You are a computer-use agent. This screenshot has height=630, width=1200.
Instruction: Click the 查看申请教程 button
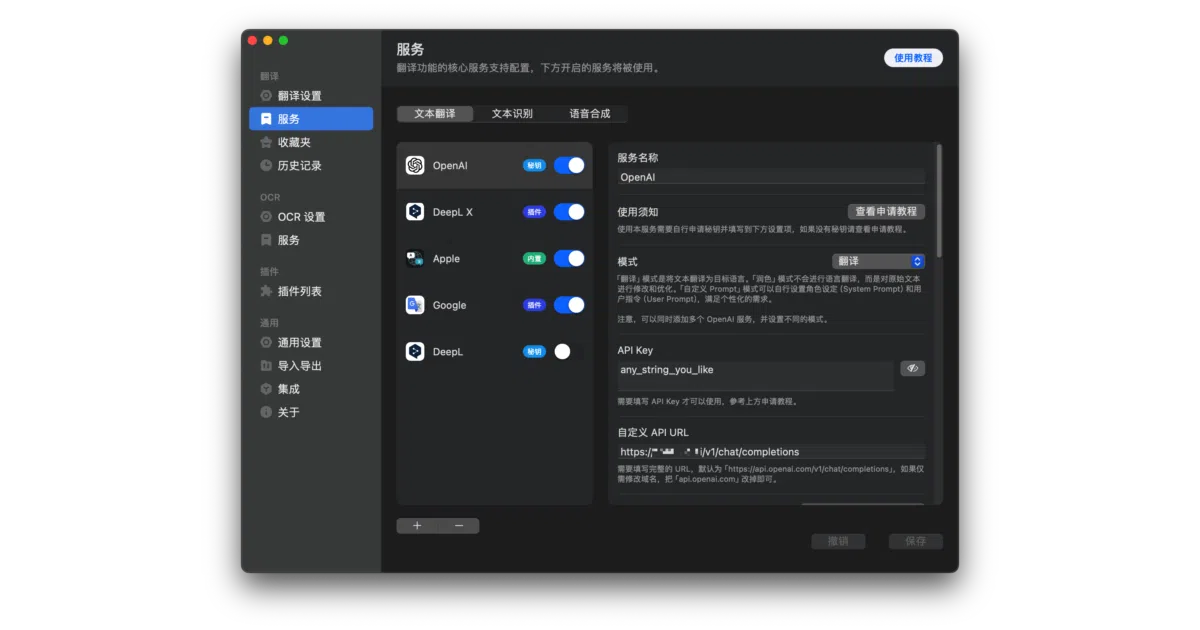point(887,212)
